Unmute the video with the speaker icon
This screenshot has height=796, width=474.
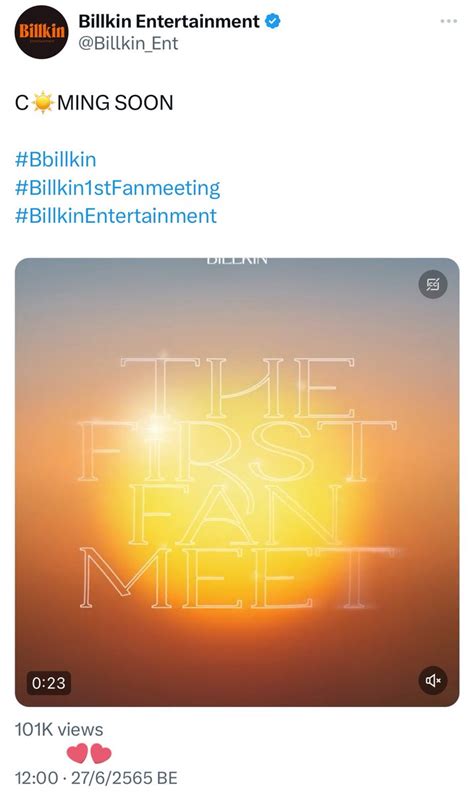pyautogui.click(x=432, y=680)
